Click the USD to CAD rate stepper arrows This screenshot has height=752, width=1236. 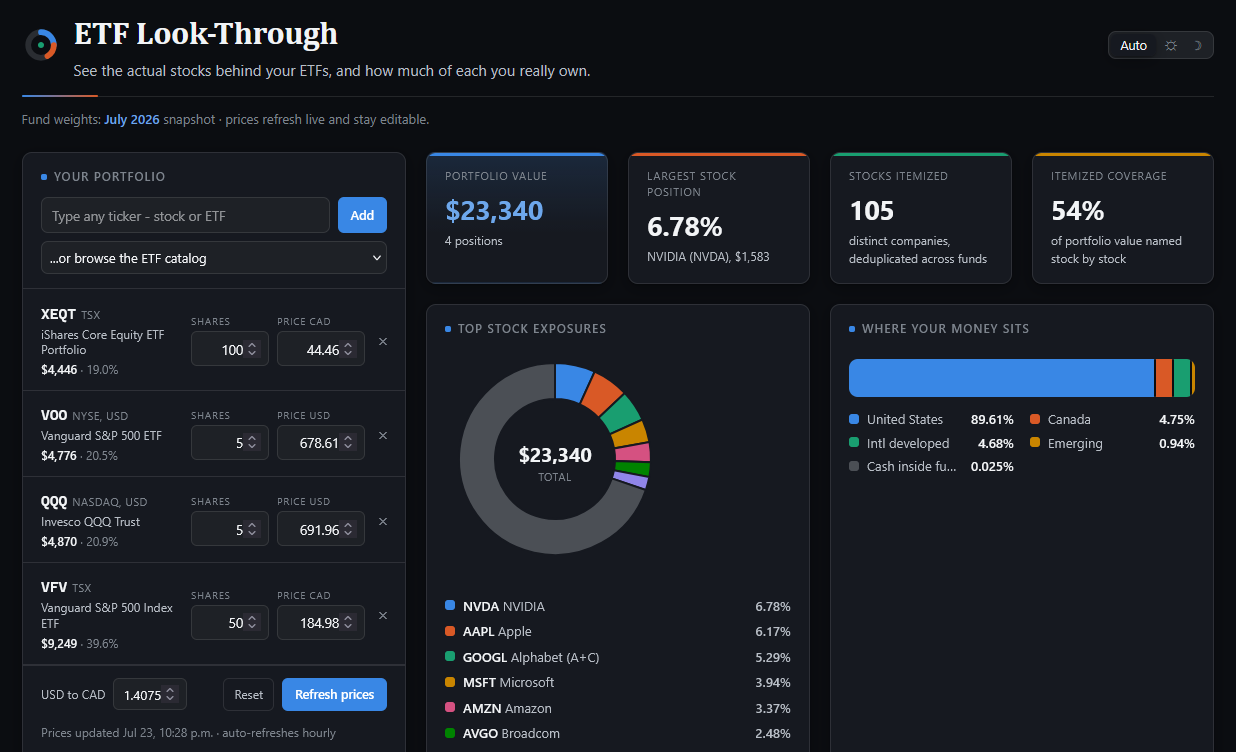pos(170,694)
